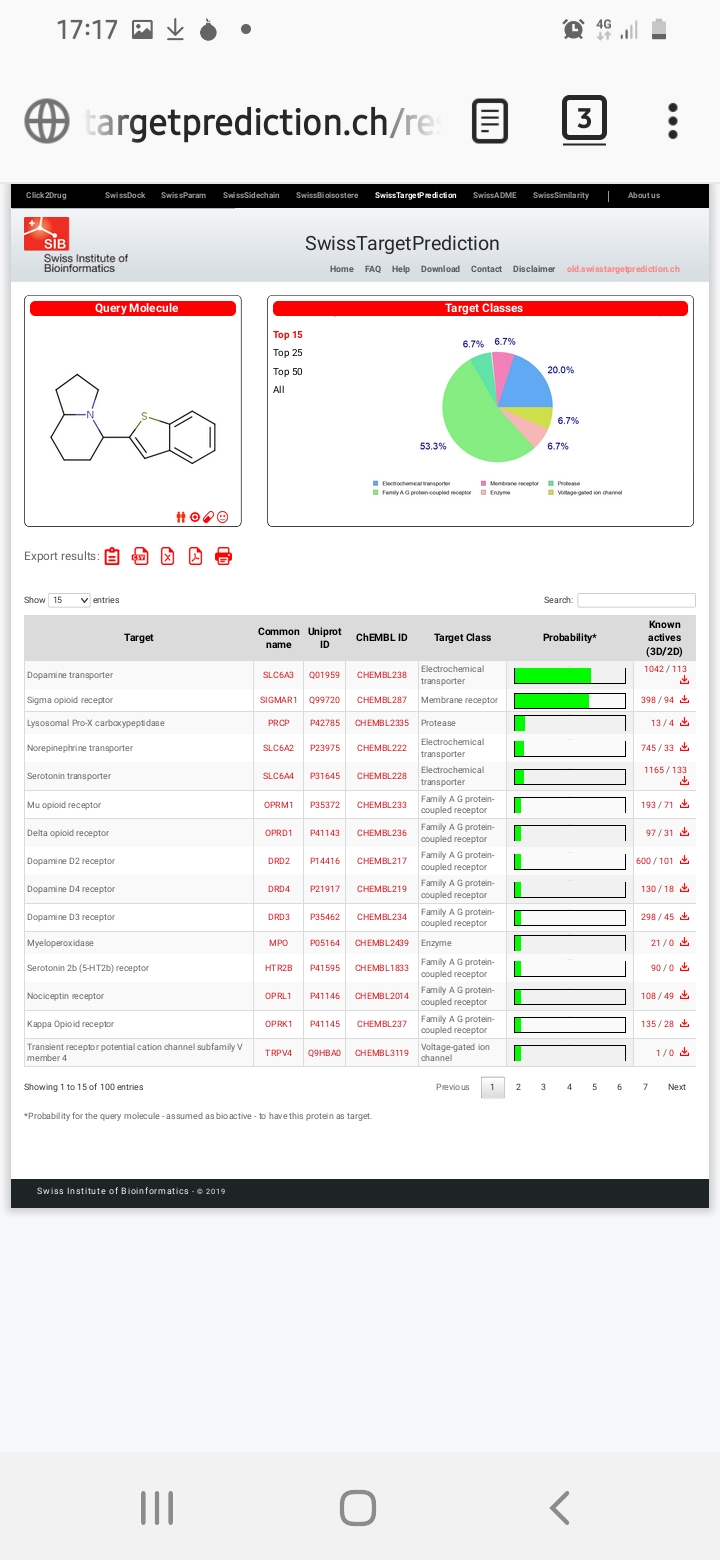Viewport: 720px width, 1560px height.
Task: Tap the browser address bar URL
Action: [262, 121]
